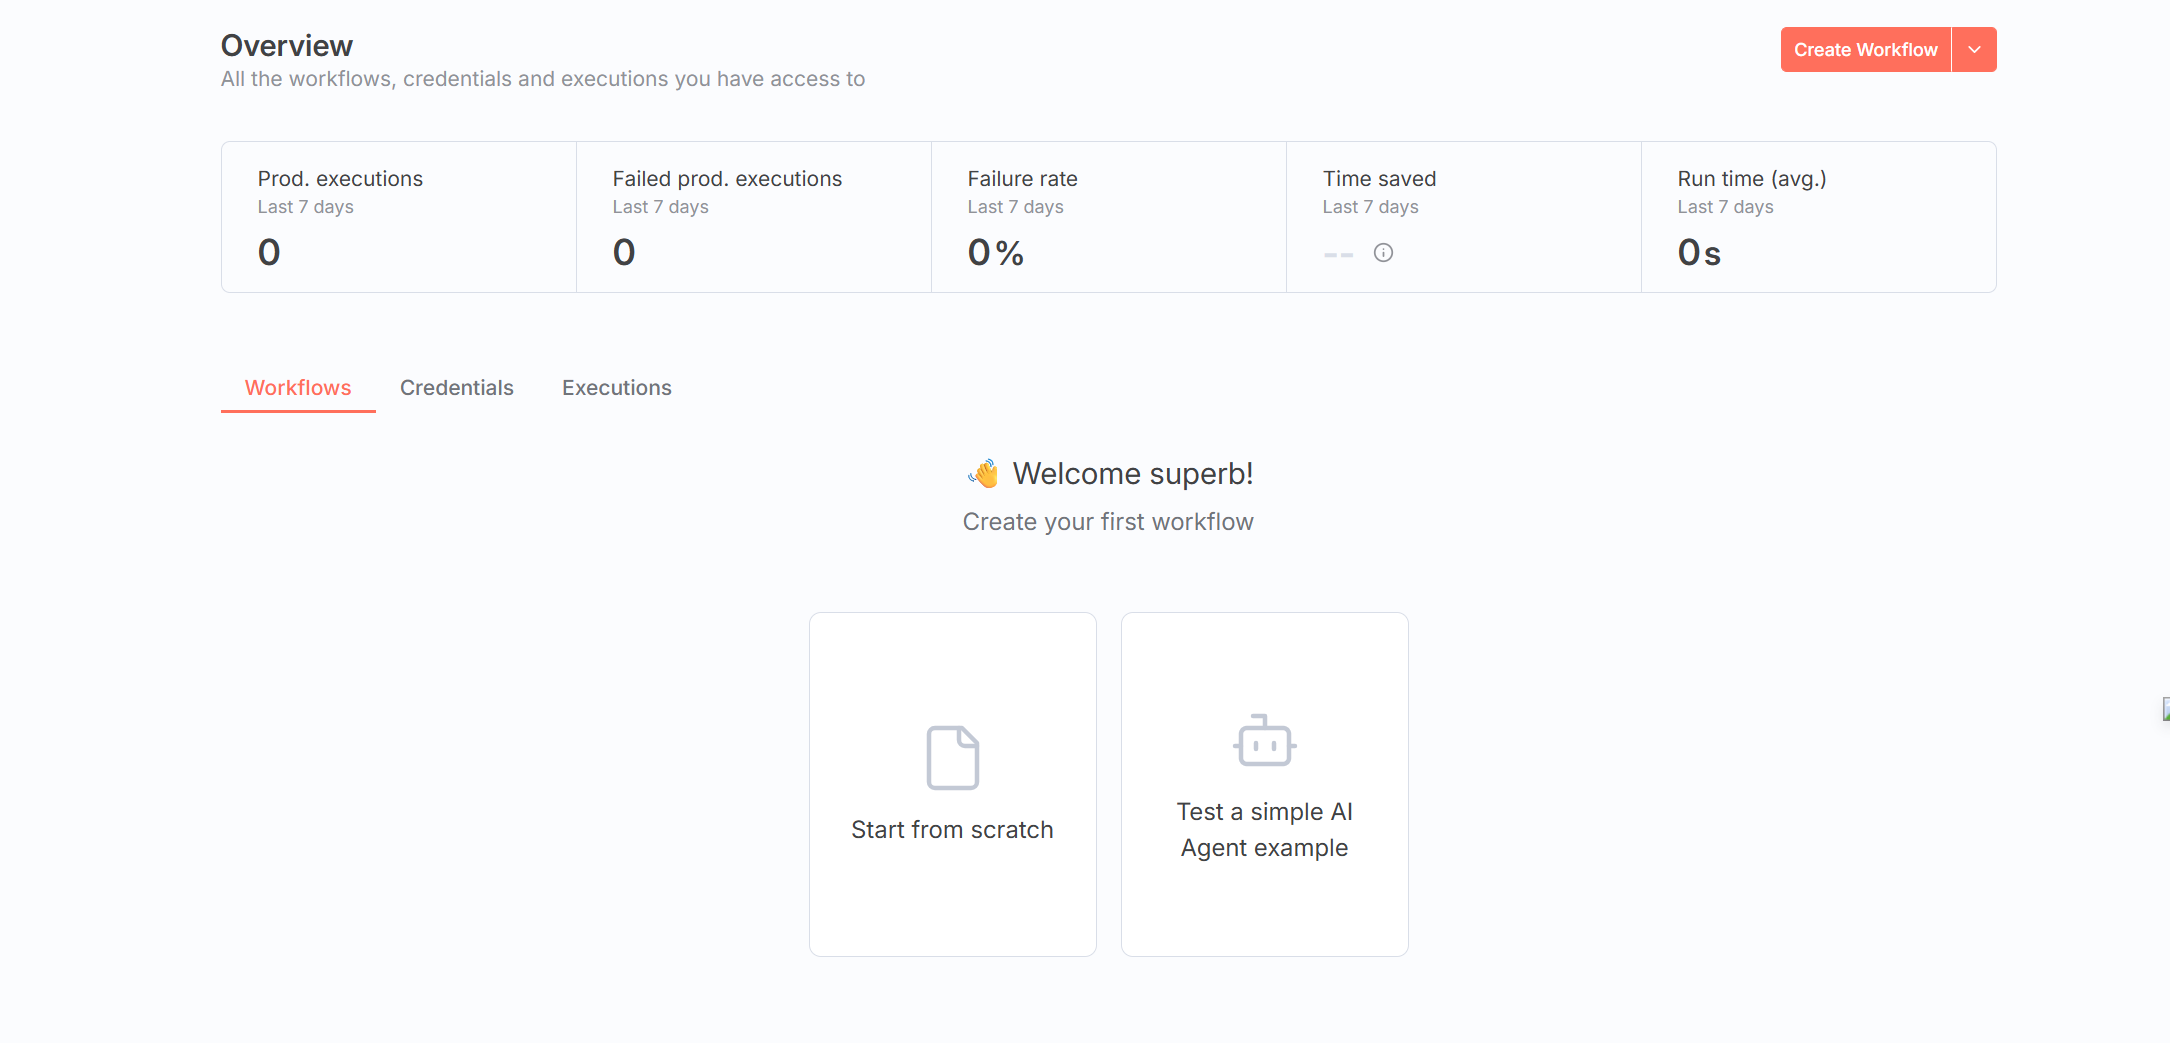Click the 0s run time value

click(x=1699, y=252)
